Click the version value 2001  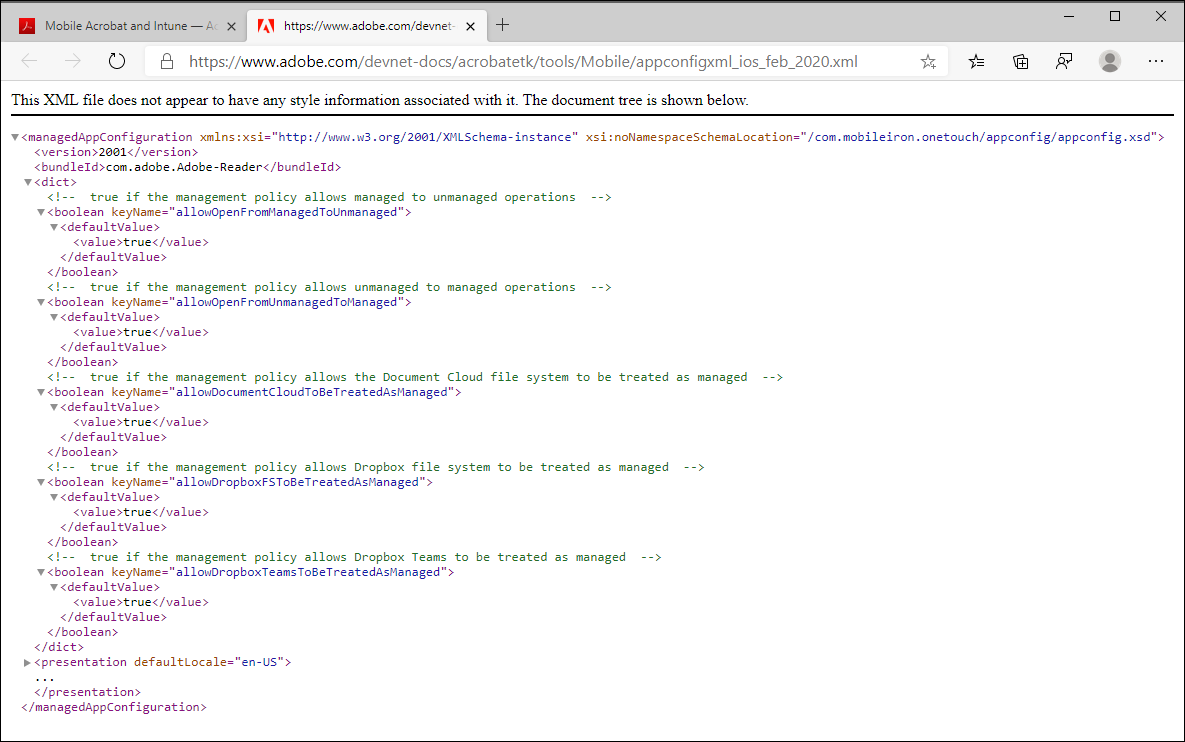tap(113, 152)
